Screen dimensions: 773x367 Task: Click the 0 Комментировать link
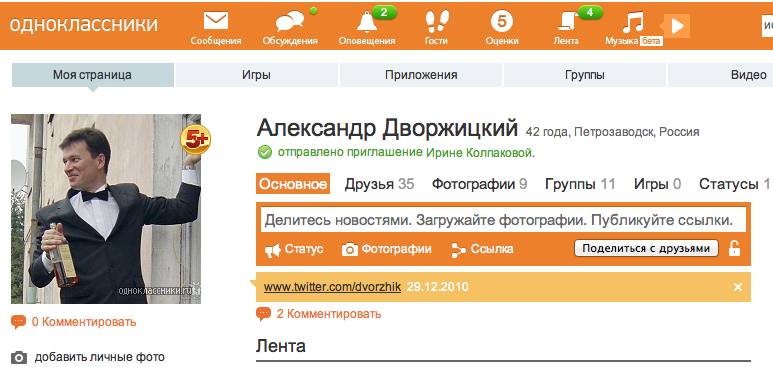click(84, 322)
